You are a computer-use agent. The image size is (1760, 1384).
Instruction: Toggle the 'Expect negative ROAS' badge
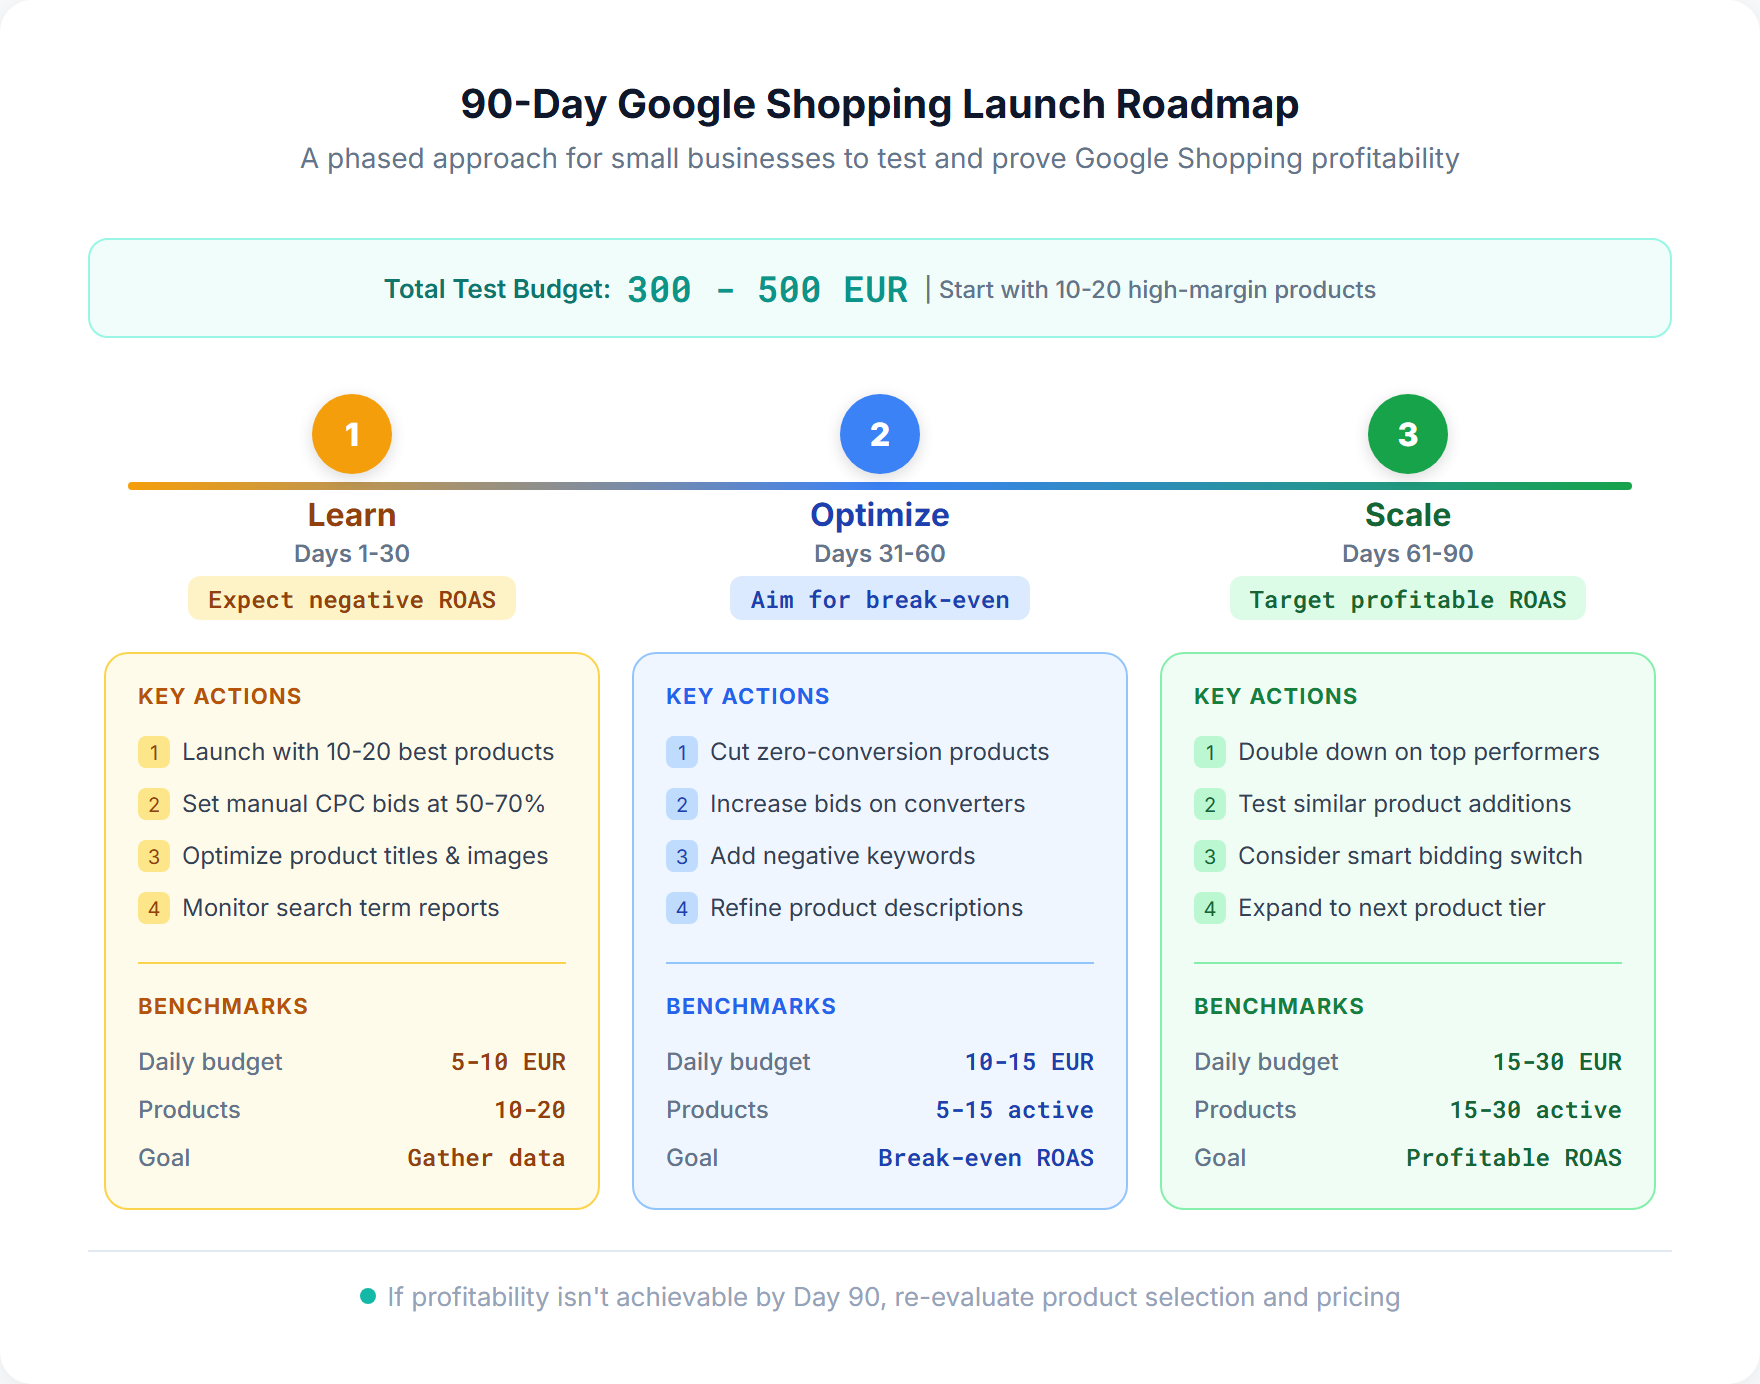pos(351,598)
